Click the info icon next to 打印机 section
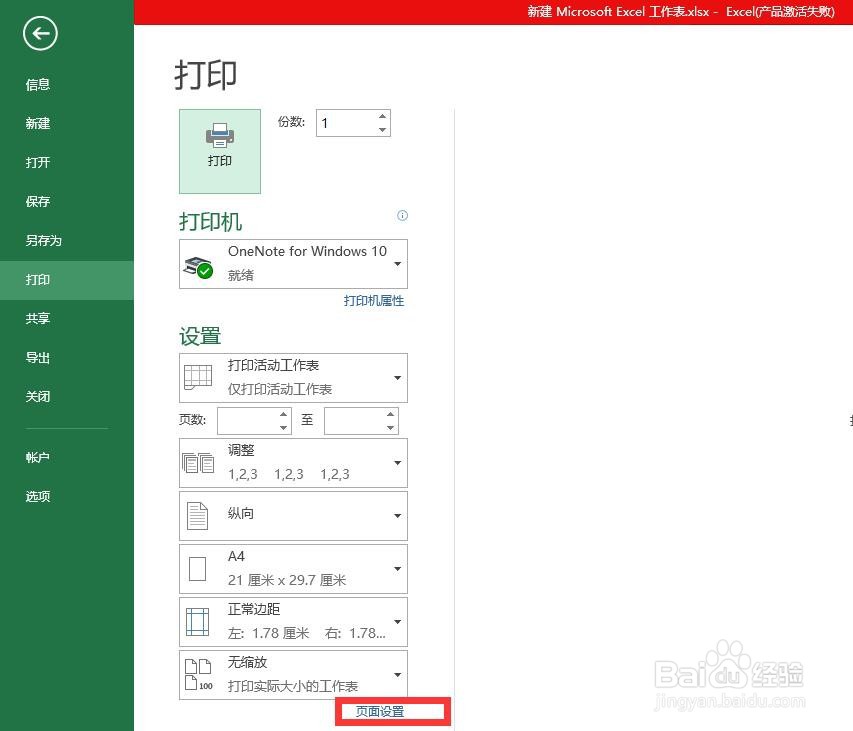Screen dimensions: 853x731 tap(402, 216)
